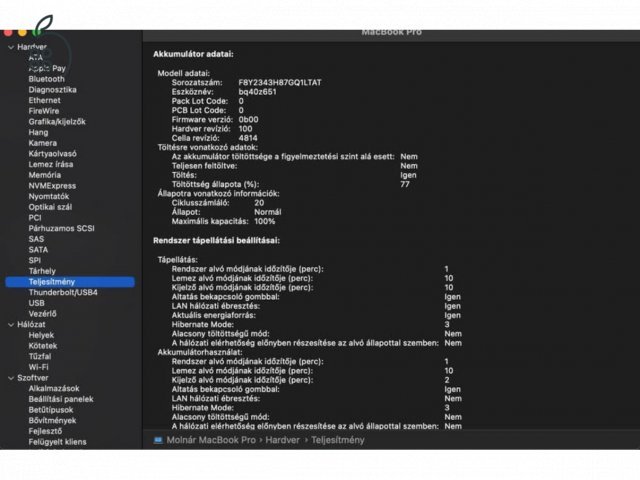Screen dimensions: 640x480
Task: Open the Vezérlő entry
Action: [x=42, y=313]
